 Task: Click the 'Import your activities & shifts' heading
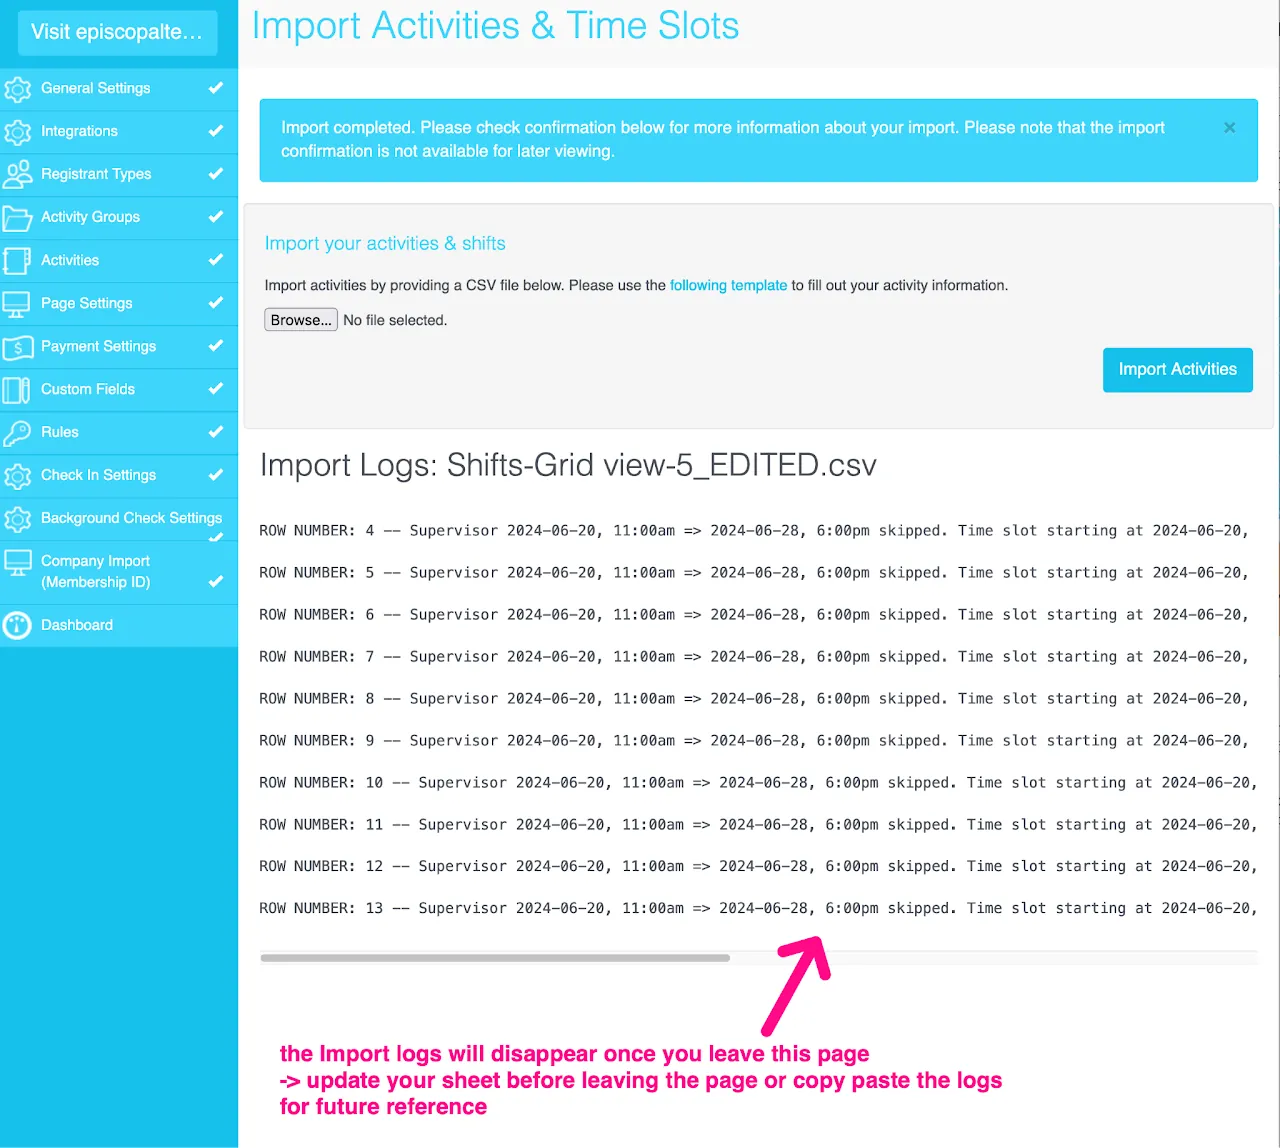pyautogui.click(x=385, y=244)
